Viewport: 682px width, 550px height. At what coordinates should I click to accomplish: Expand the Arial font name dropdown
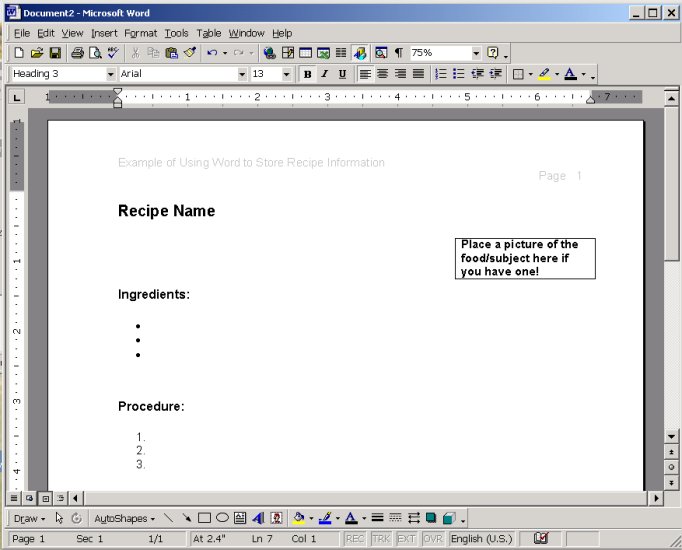(241, 74)
